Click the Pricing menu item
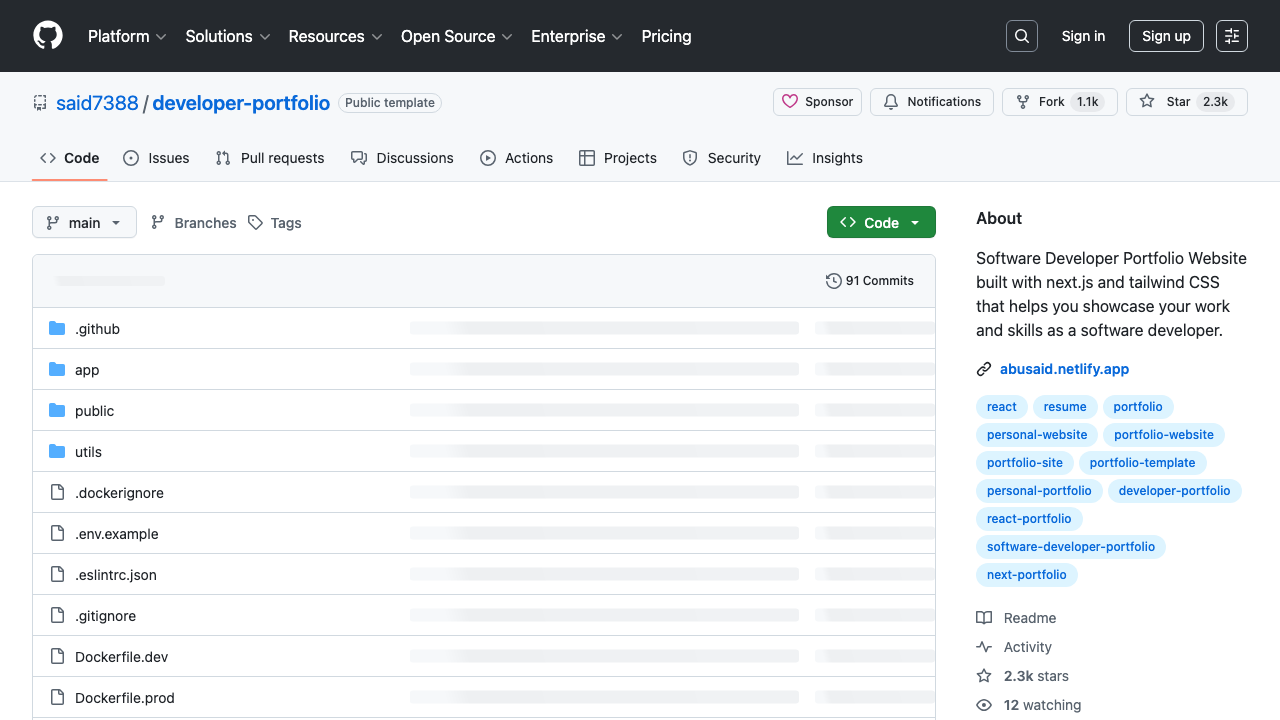Screen dimensions: 1280x720 coord(666,36)
